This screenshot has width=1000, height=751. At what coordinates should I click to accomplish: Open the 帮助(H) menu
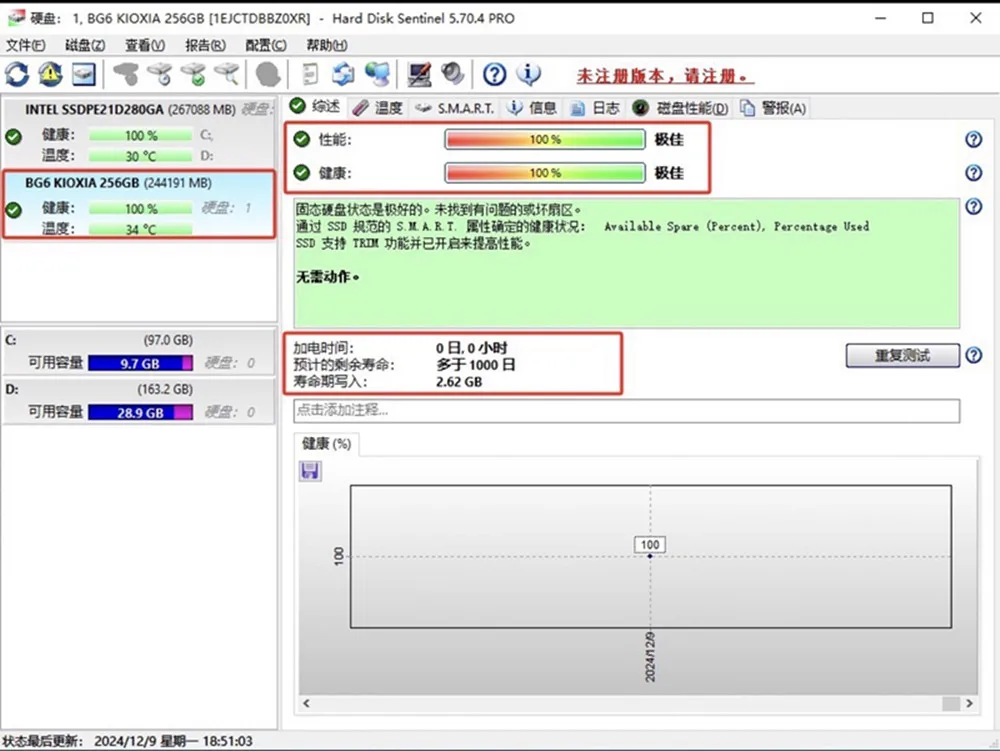coord(327,45)
